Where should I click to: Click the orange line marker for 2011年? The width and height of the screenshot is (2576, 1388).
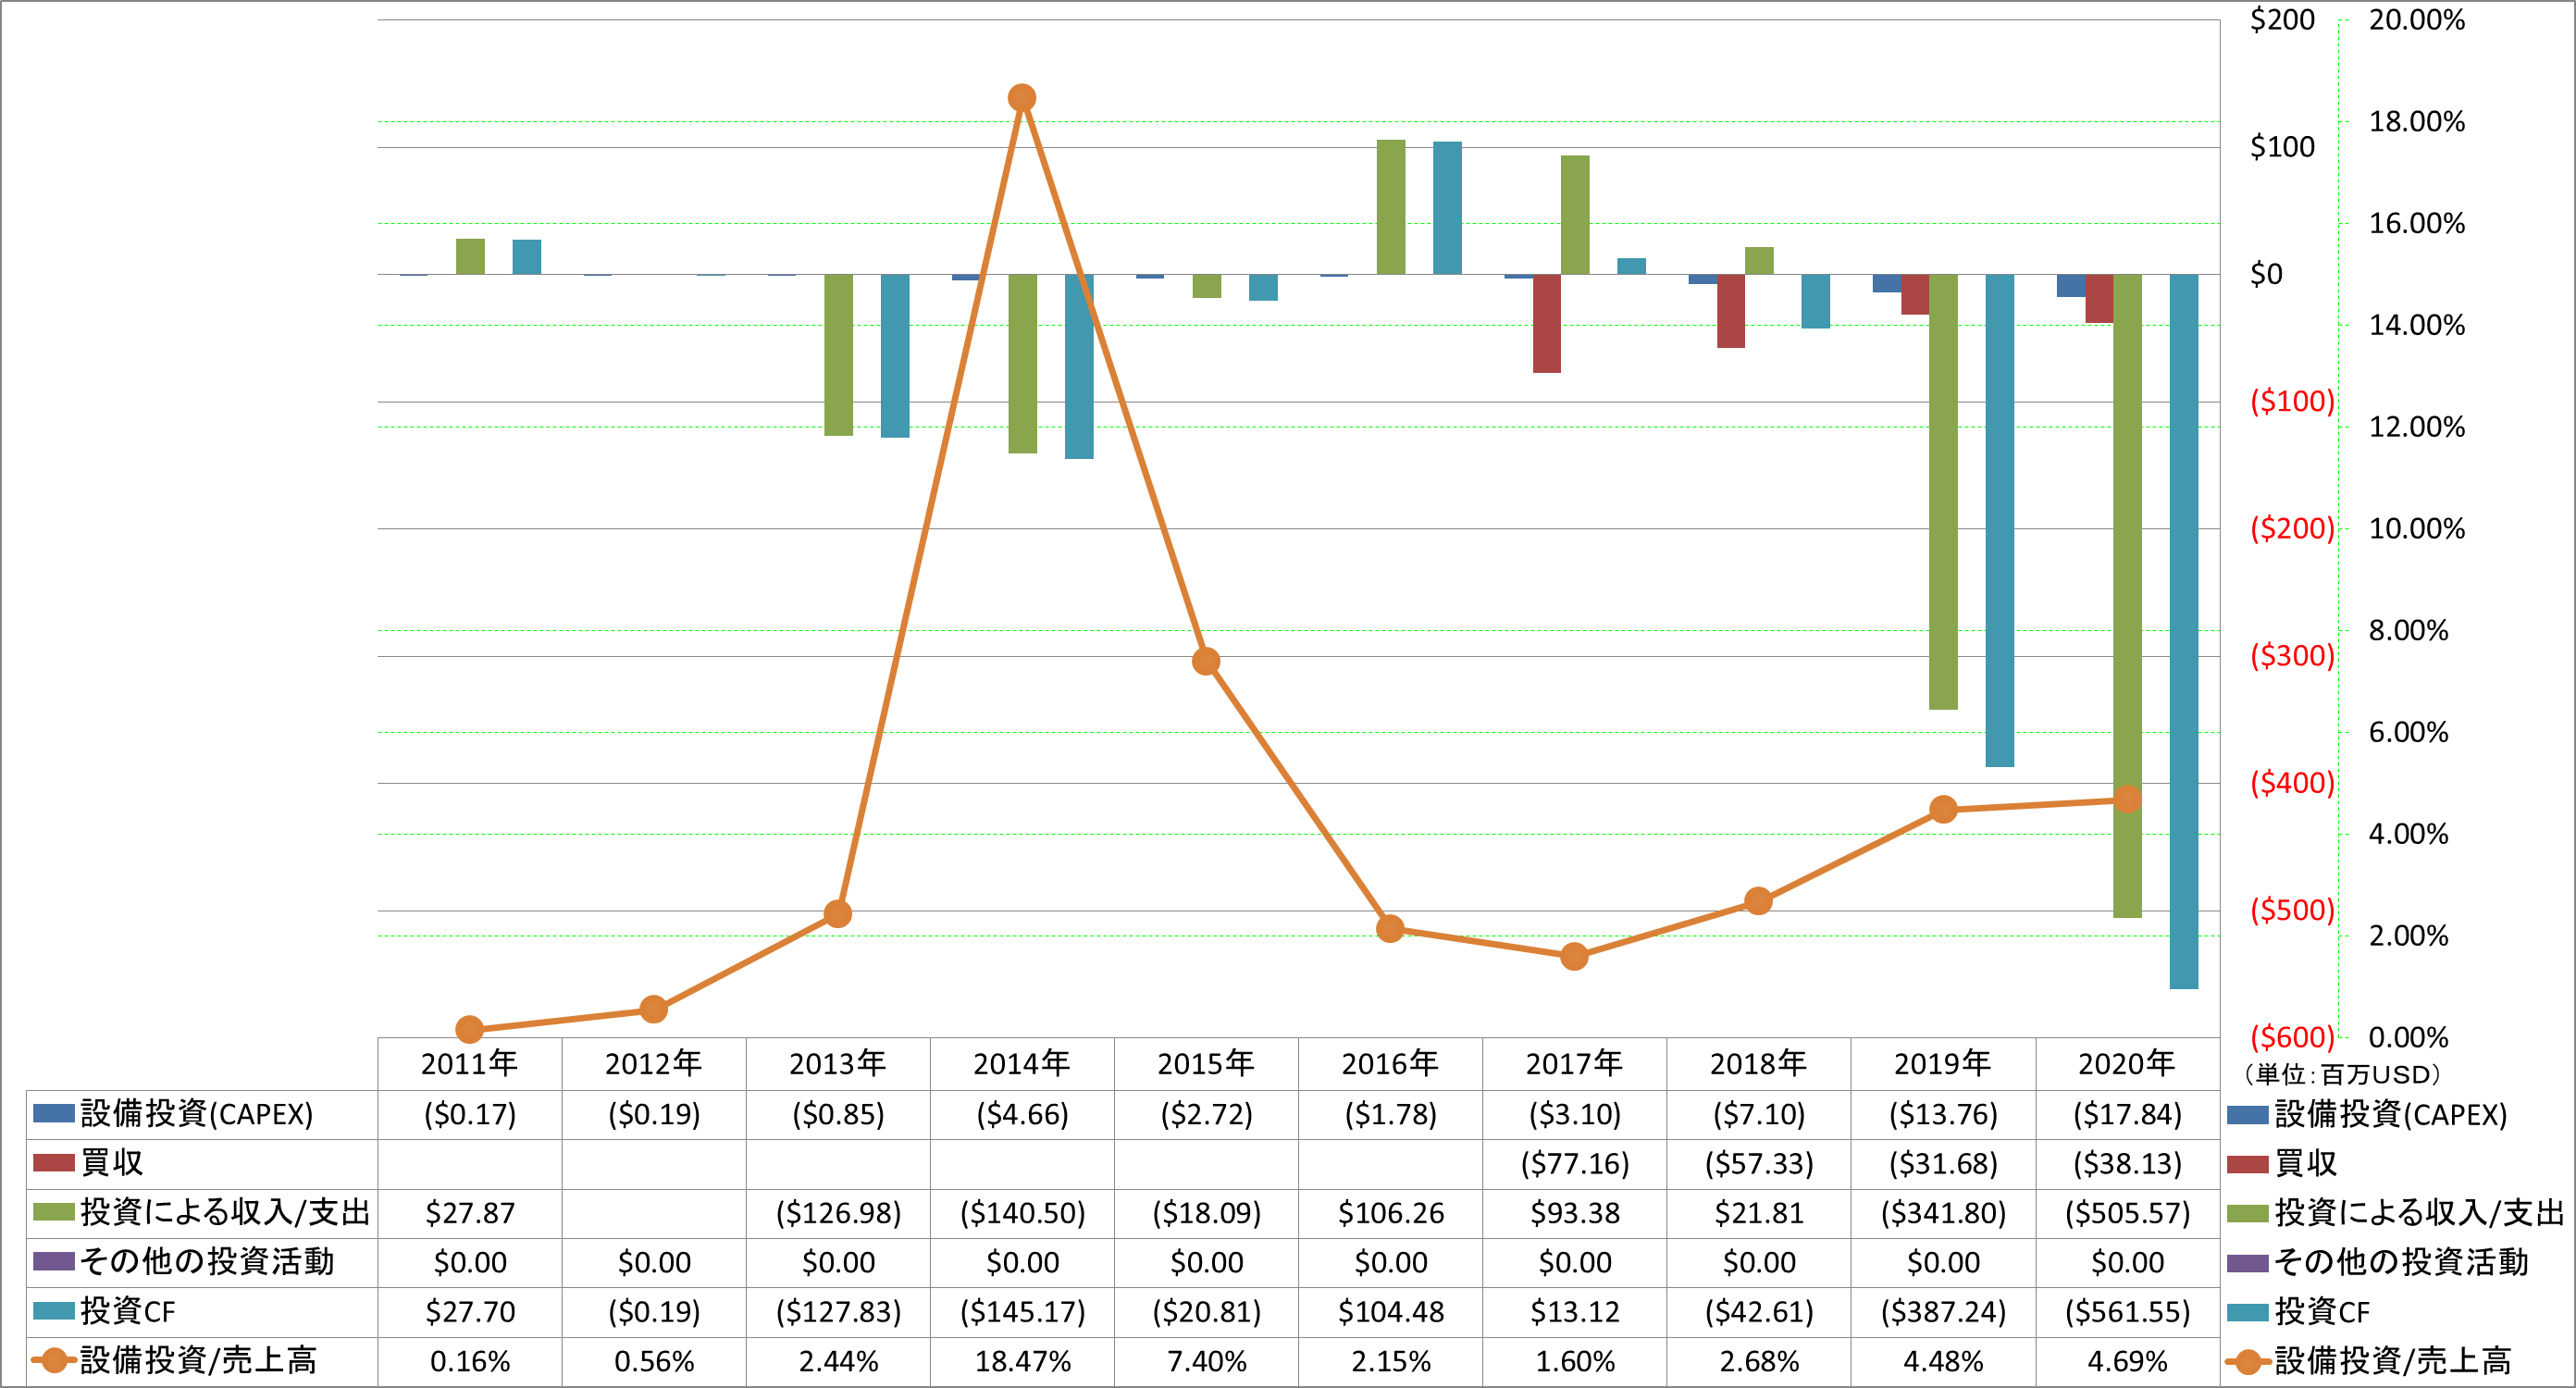(x=469, y=1029)
